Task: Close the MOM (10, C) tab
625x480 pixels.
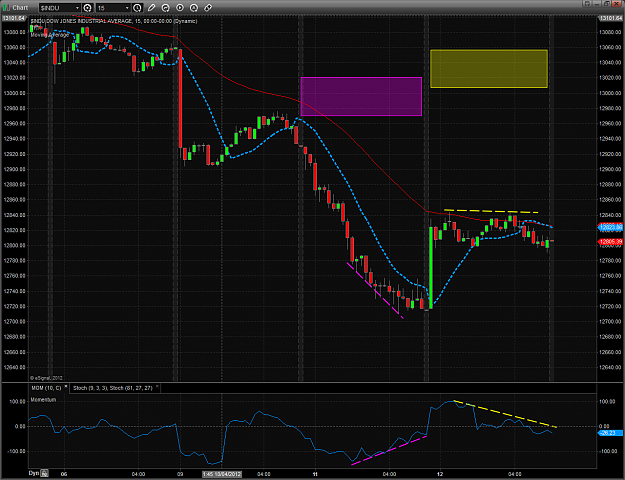Action: tap(66, 386)
